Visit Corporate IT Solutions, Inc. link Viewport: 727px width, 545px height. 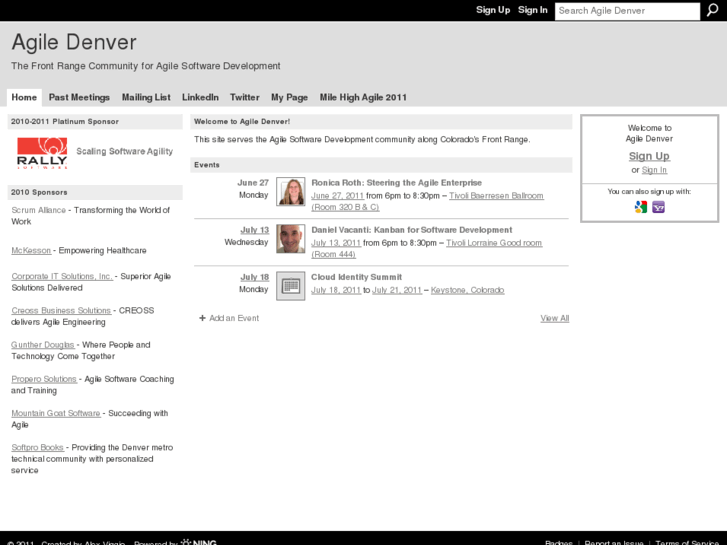(62, 276)
